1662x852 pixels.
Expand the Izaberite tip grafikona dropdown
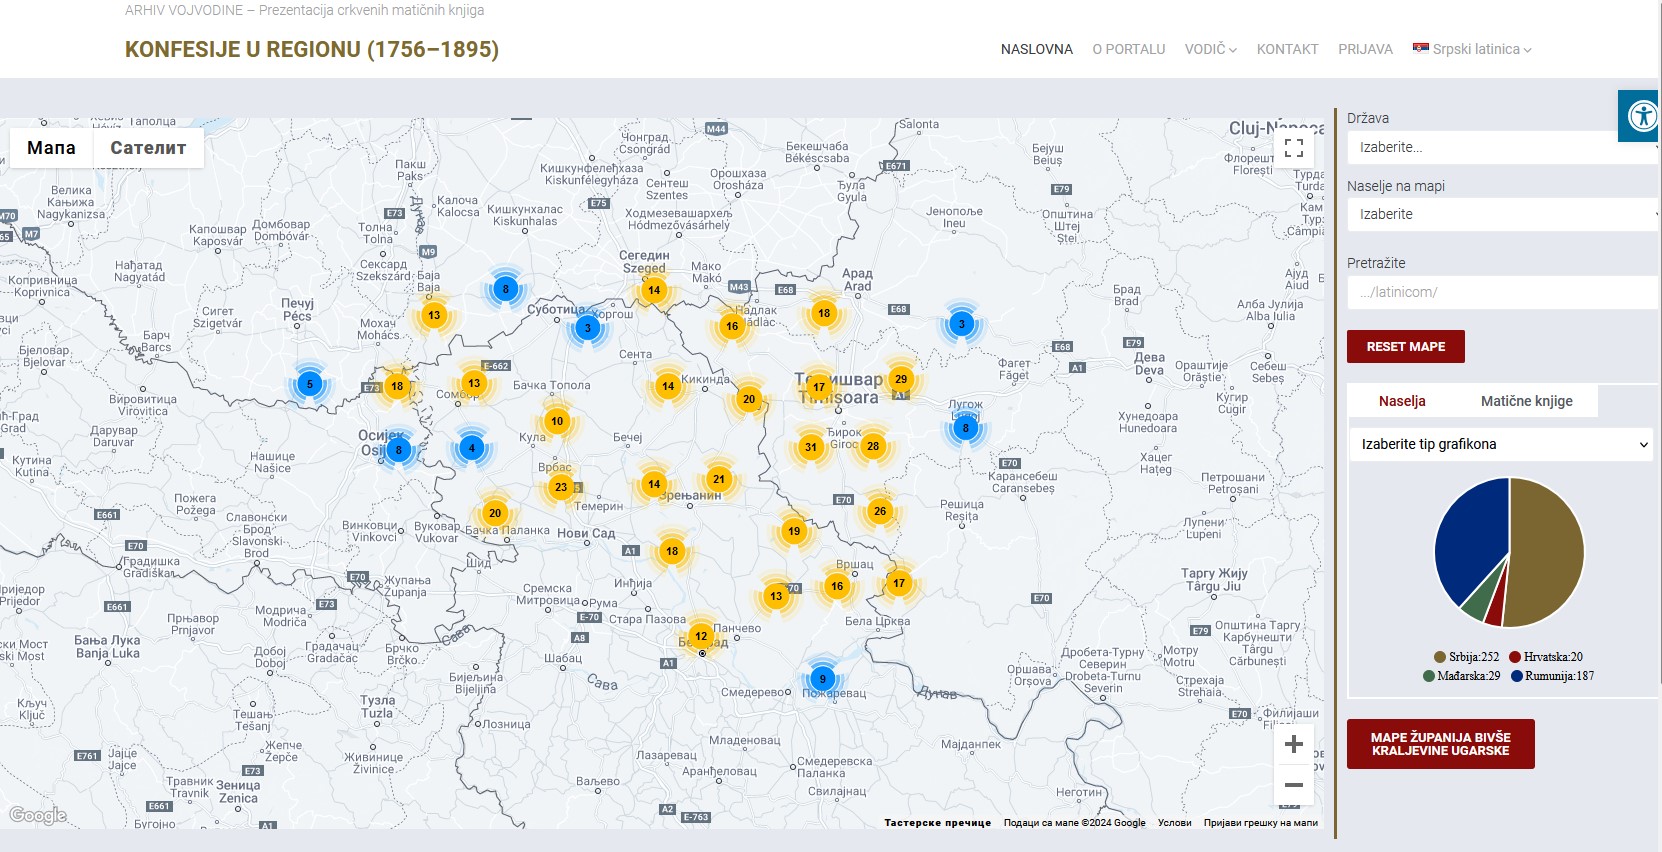(1500, 444)
